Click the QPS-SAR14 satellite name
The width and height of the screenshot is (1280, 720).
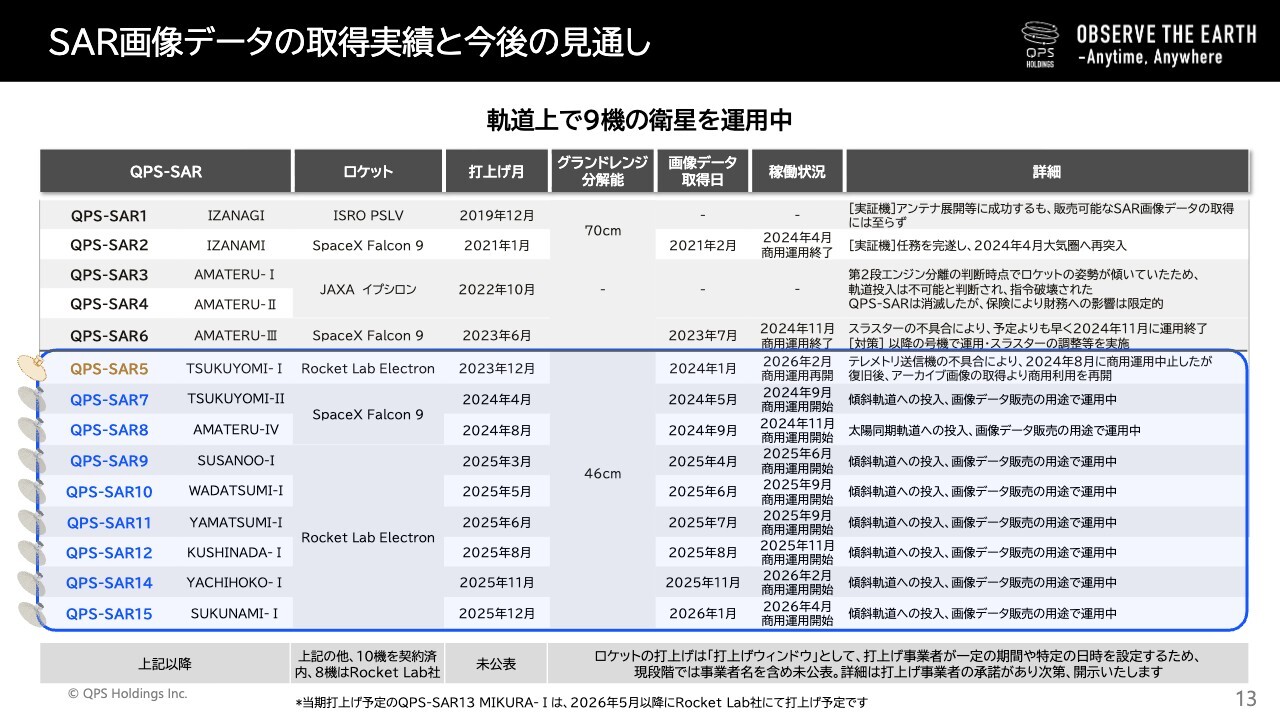110,583
